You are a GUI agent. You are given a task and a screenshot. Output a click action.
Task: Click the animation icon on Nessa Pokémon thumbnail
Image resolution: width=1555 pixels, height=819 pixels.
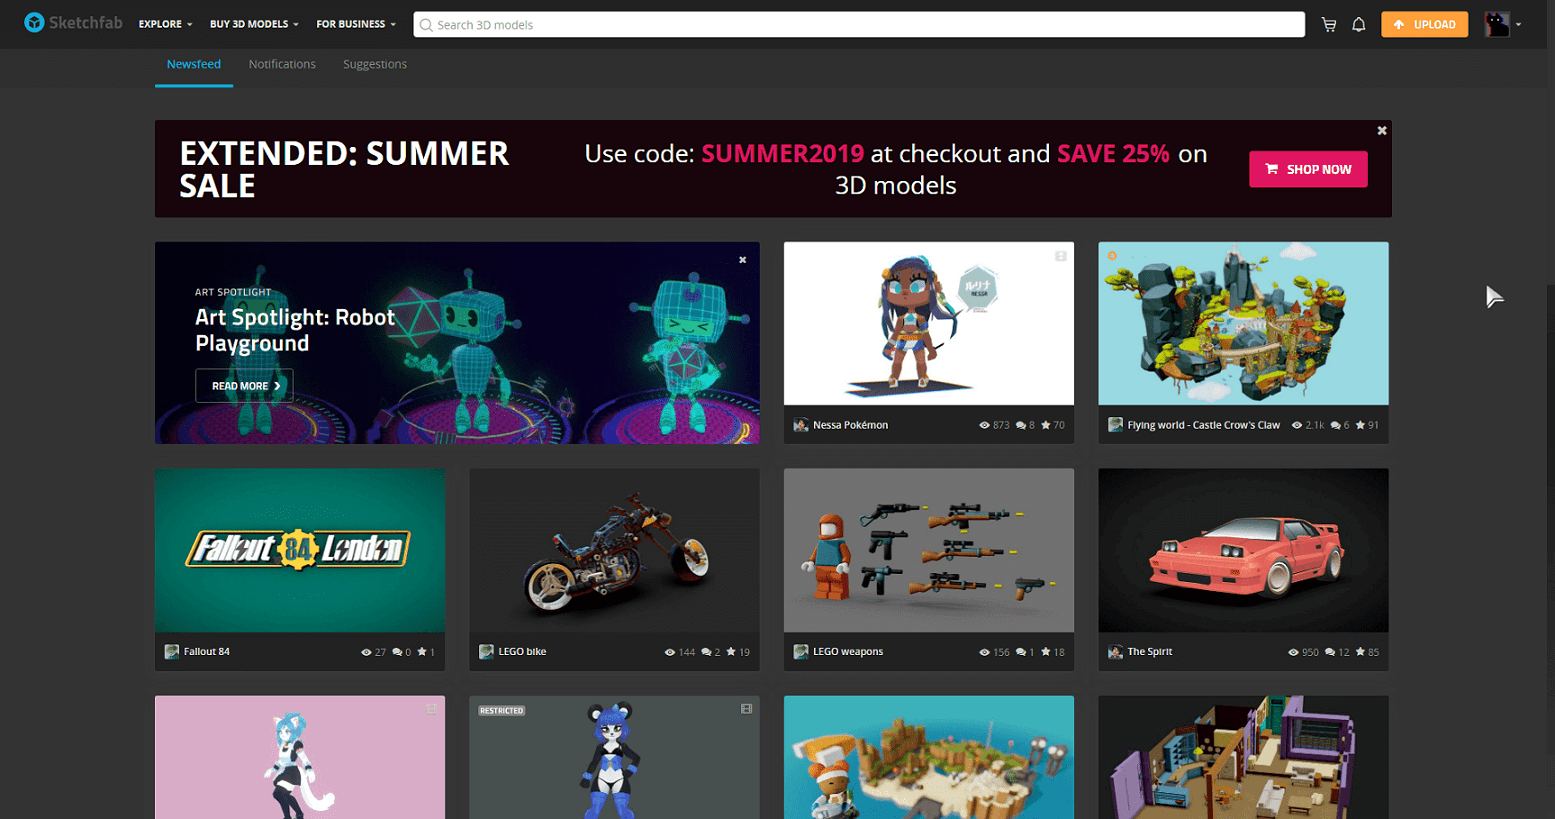1061,256
